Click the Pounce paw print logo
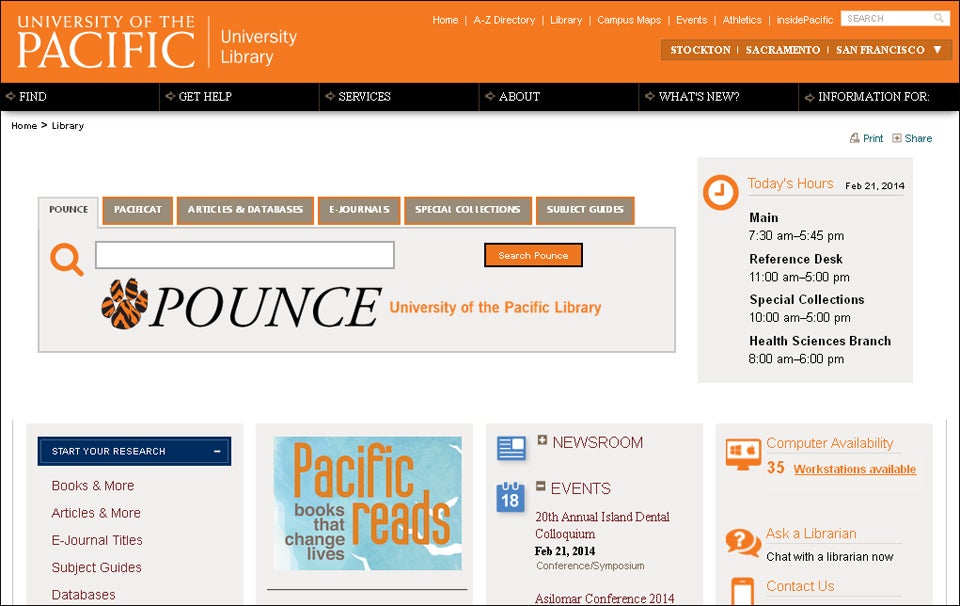 coord(123,302)
